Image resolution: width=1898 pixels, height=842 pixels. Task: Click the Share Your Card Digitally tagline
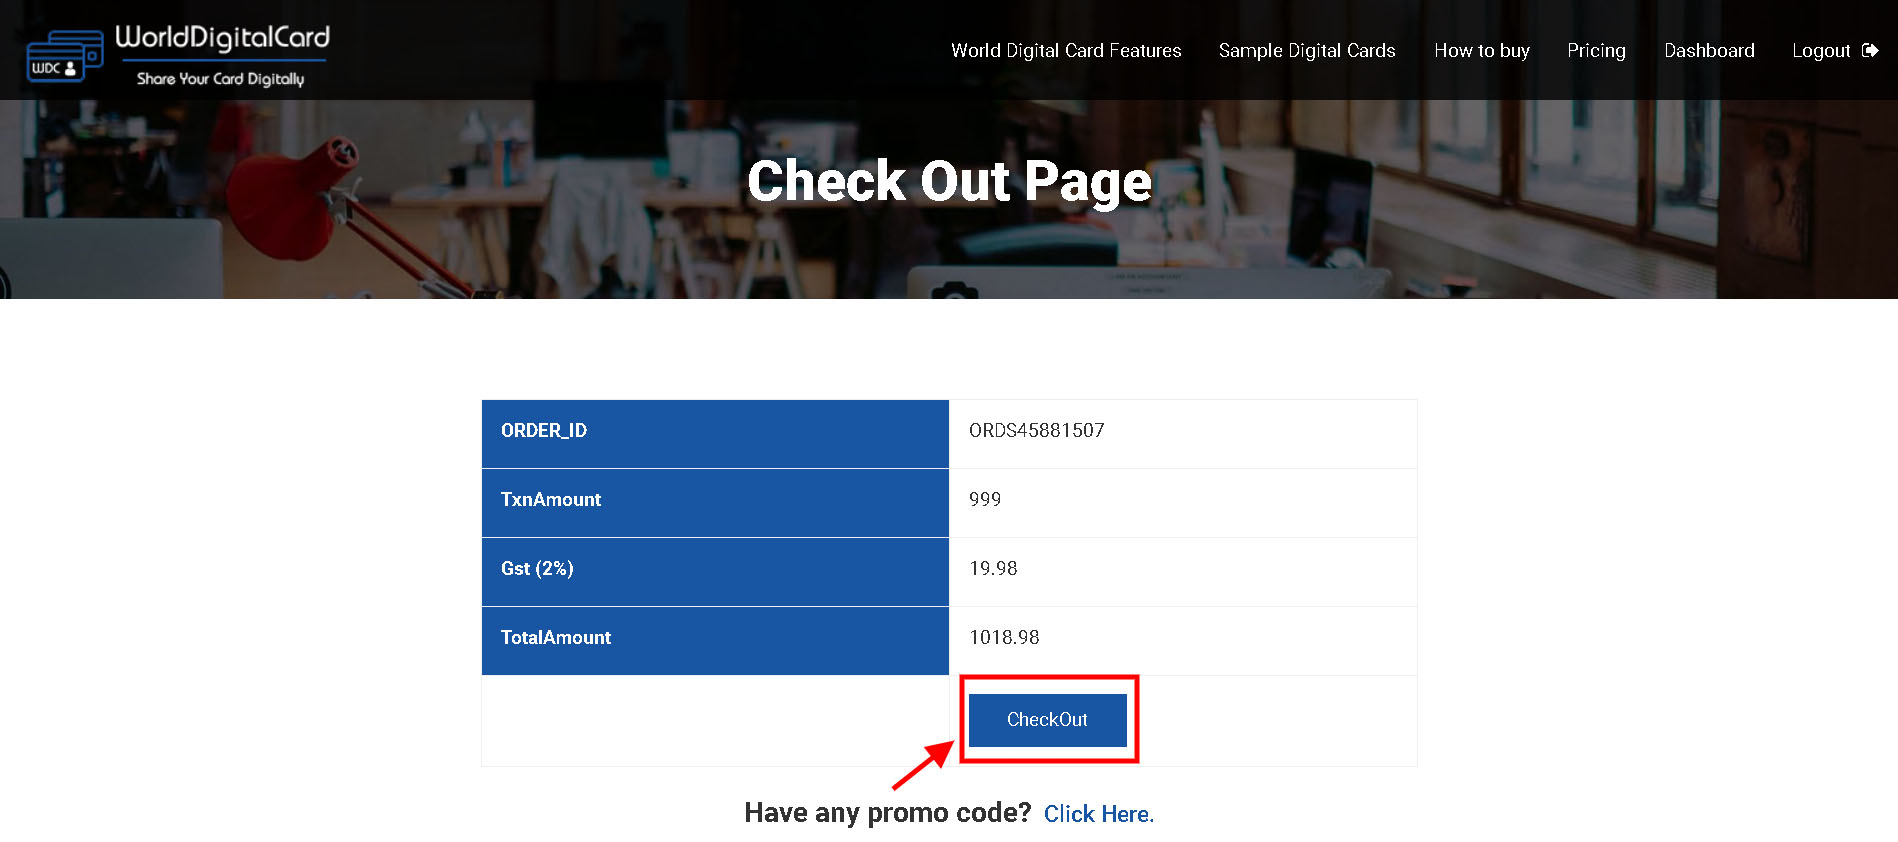221,79
